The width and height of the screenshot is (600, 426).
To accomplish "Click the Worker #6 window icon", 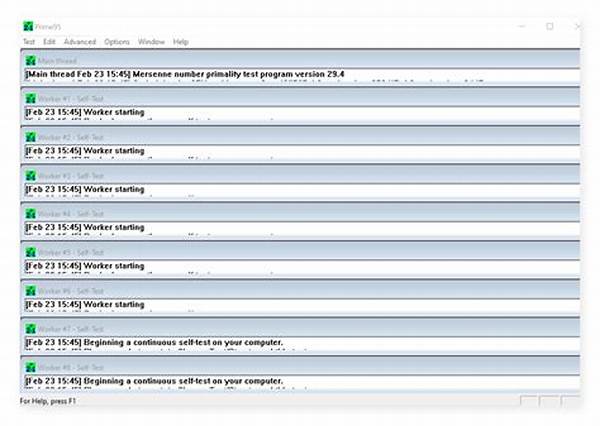I will 31,291.
